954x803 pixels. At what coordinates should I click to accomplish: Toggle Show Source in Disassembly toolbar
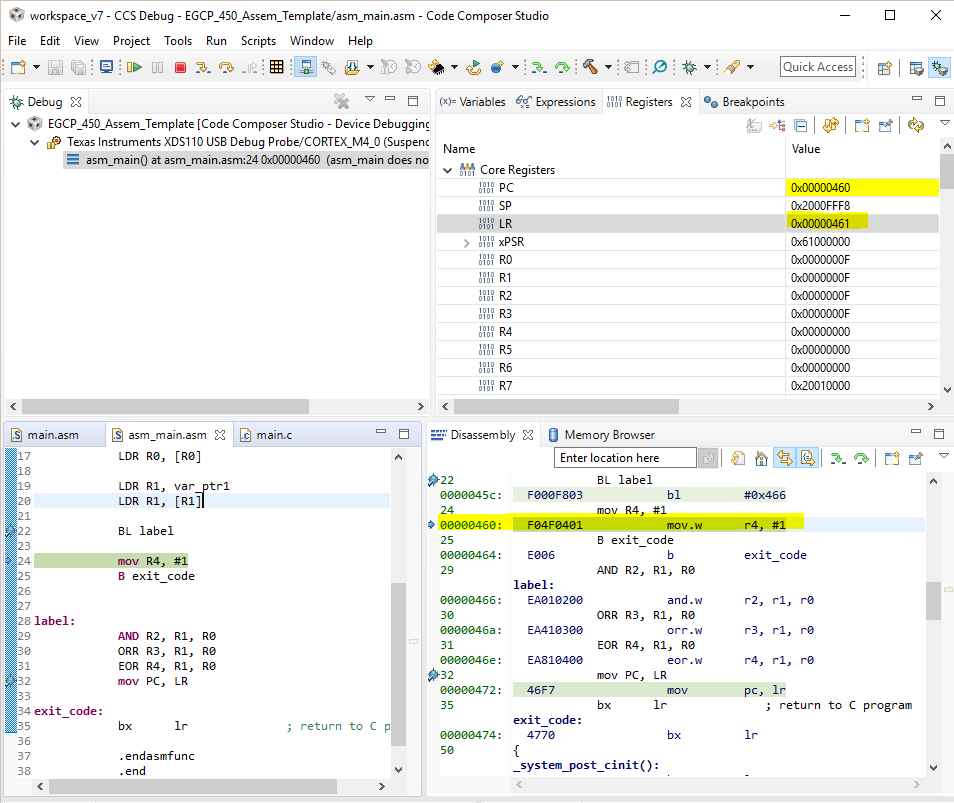(x=808, y=458)
